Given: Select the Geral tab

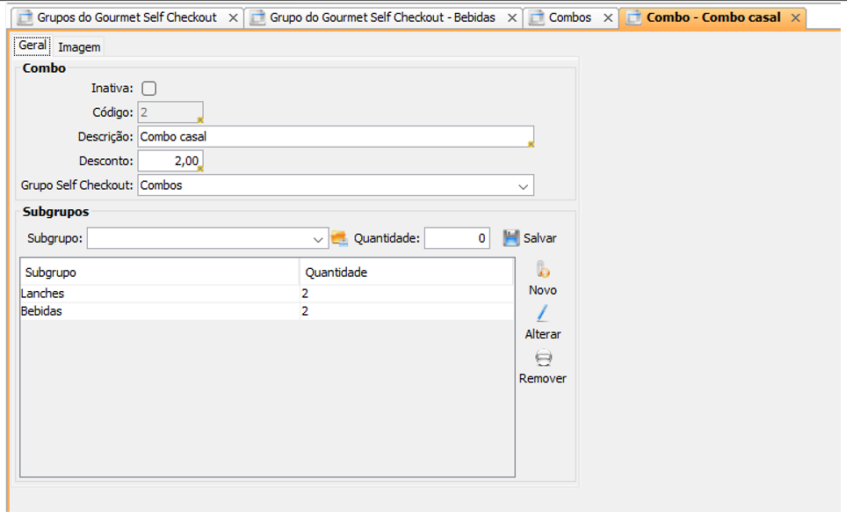Looking at the screenshot, I should [32, 45].
